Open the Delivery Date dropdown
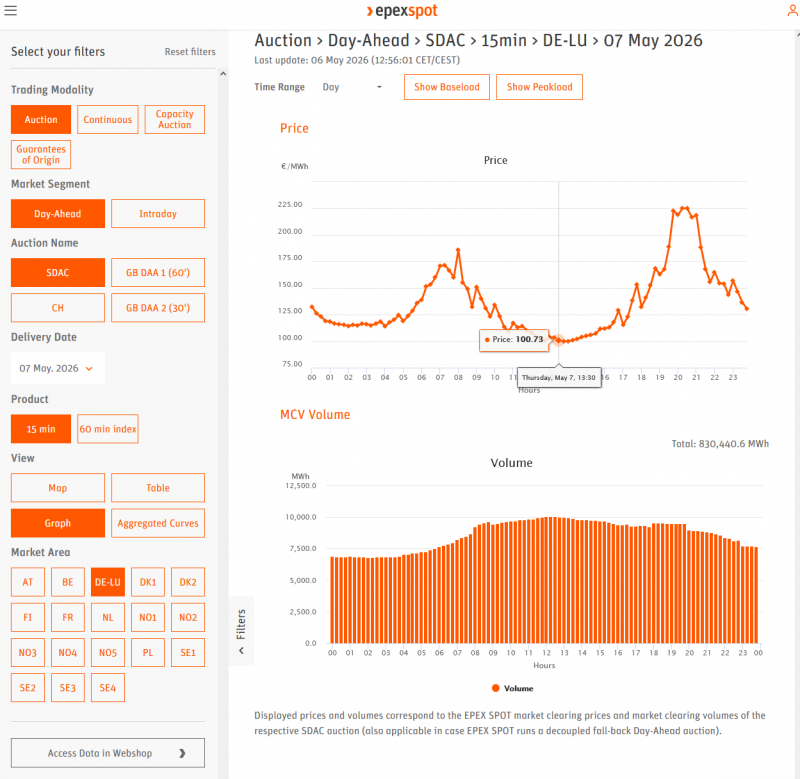This screenshot has height=779, width=800. (58, 368)
